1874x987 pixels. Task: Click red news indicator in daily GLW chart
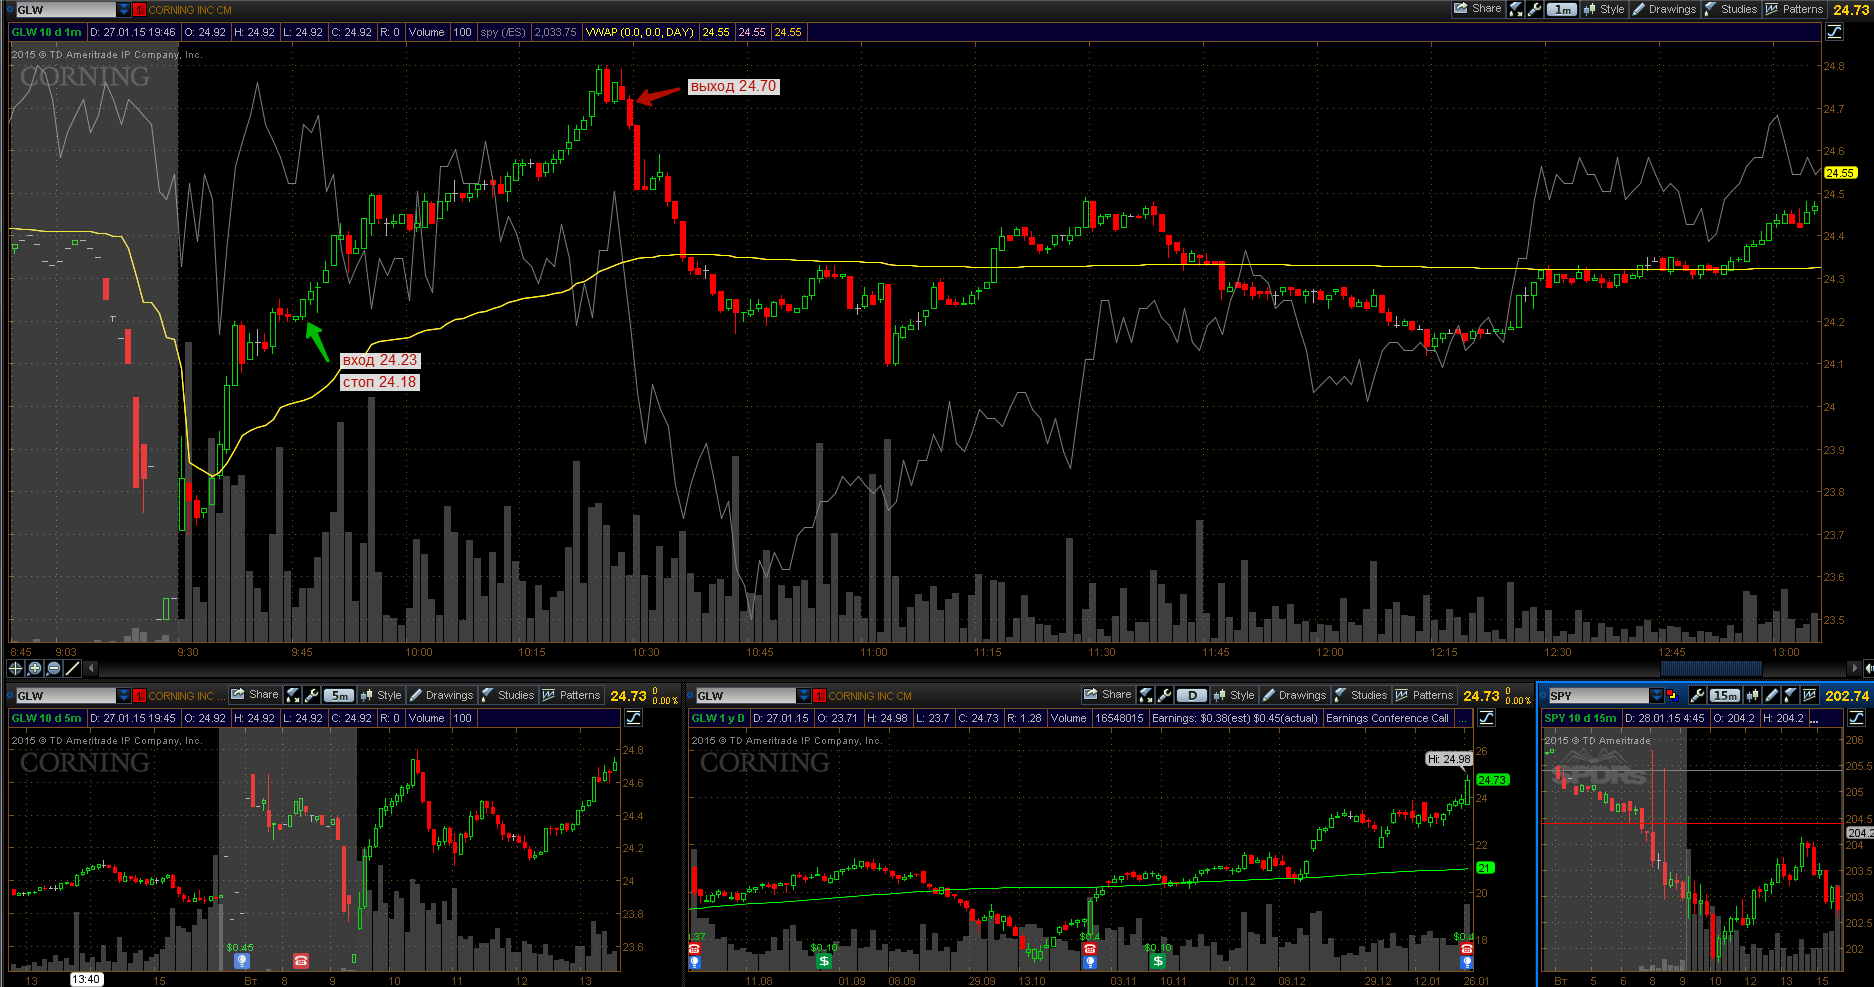click(x=820, y=696)
